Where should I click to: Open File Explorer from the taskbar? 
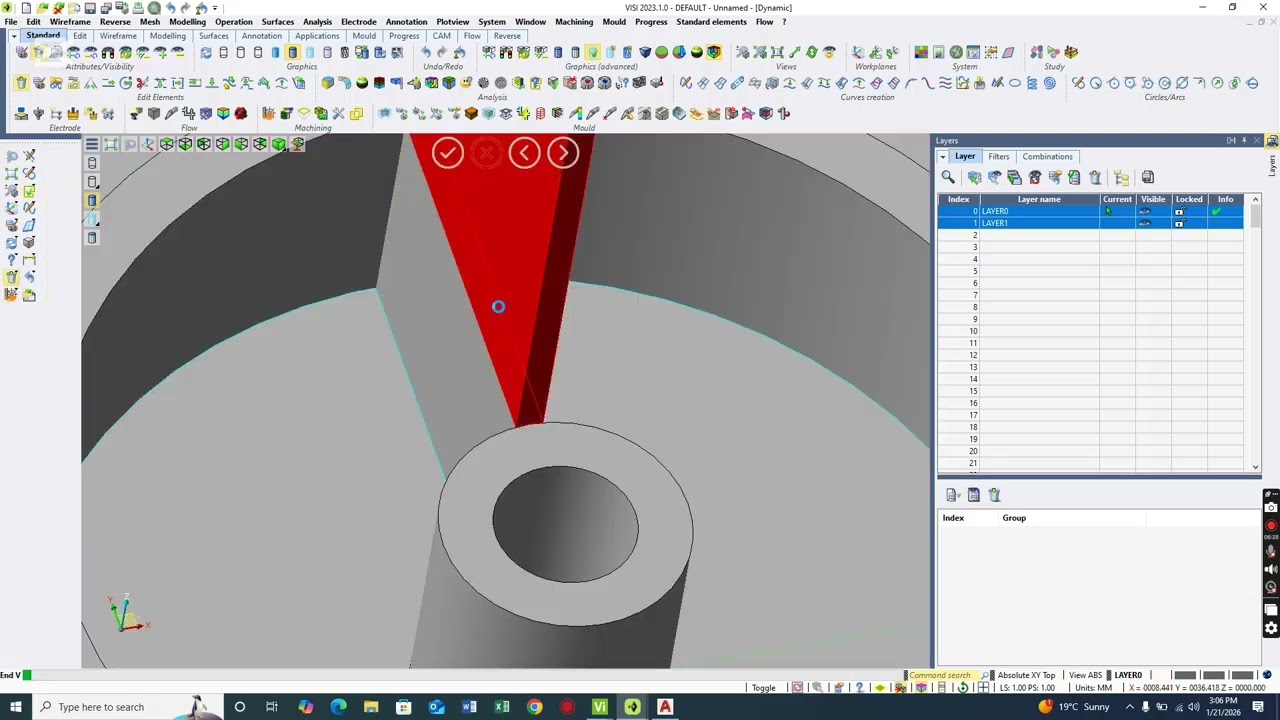pos(371,707)
